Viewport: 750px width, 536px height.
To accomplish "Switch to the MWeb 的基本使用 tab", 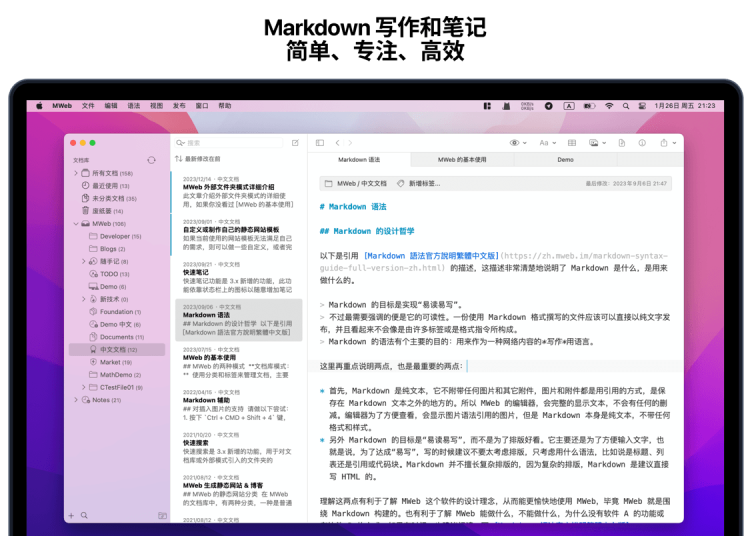I will (x=462, y=160).
